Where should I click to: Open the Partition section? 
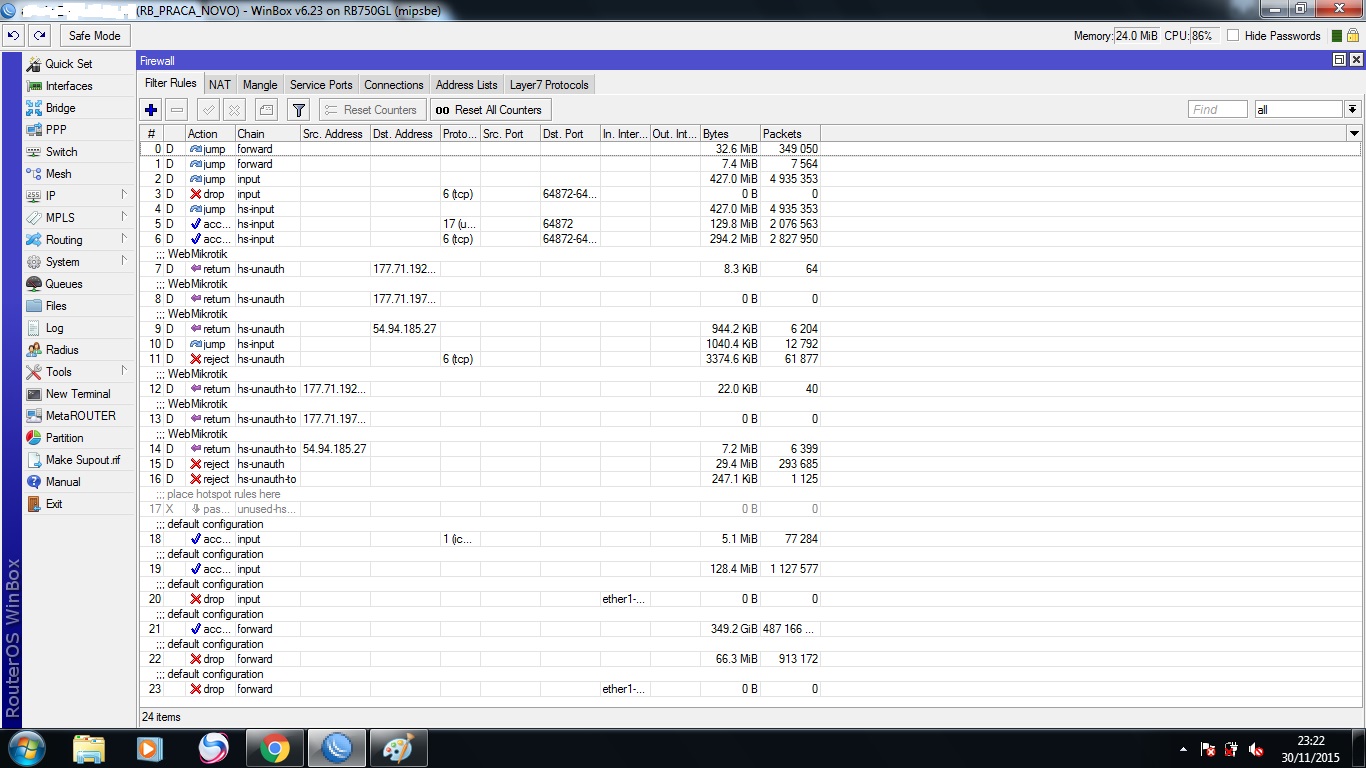click(x=79, y=438)
